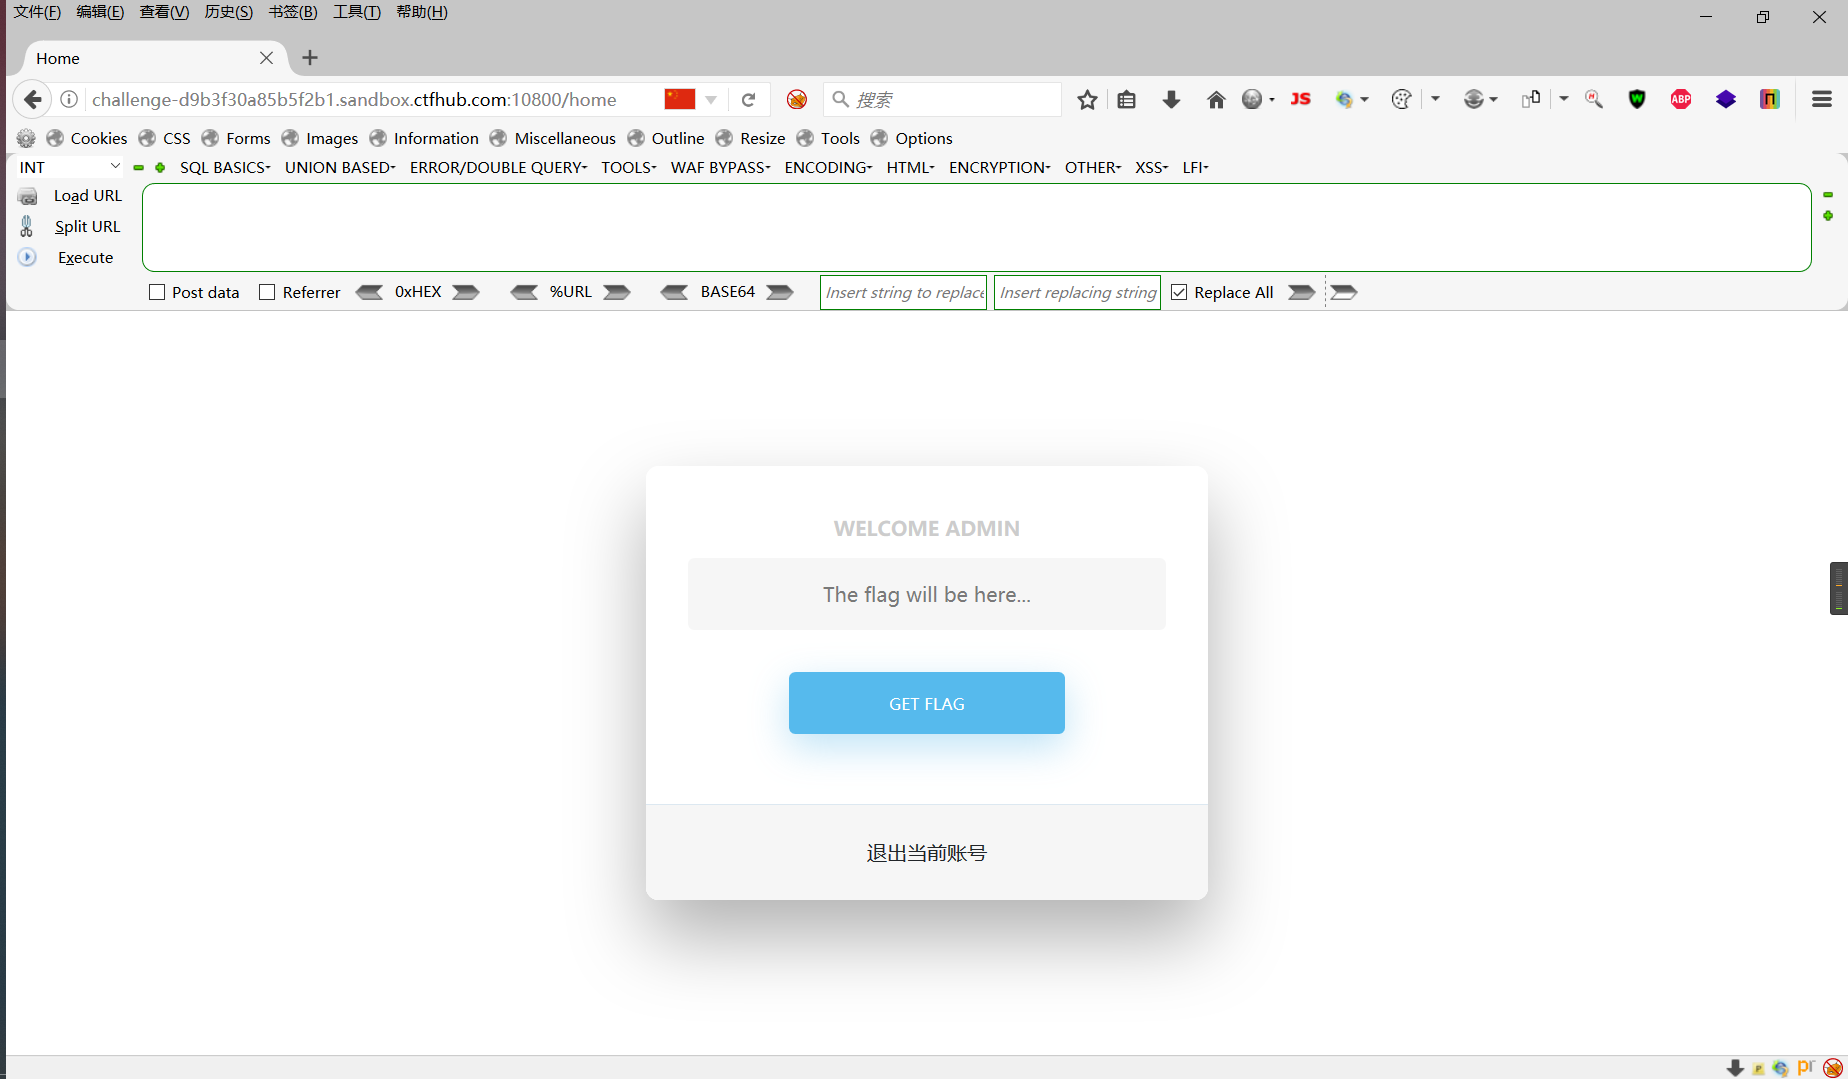Click the Execute button label
This screenshot has height=1079, width=1848.
tap(85, 258)
